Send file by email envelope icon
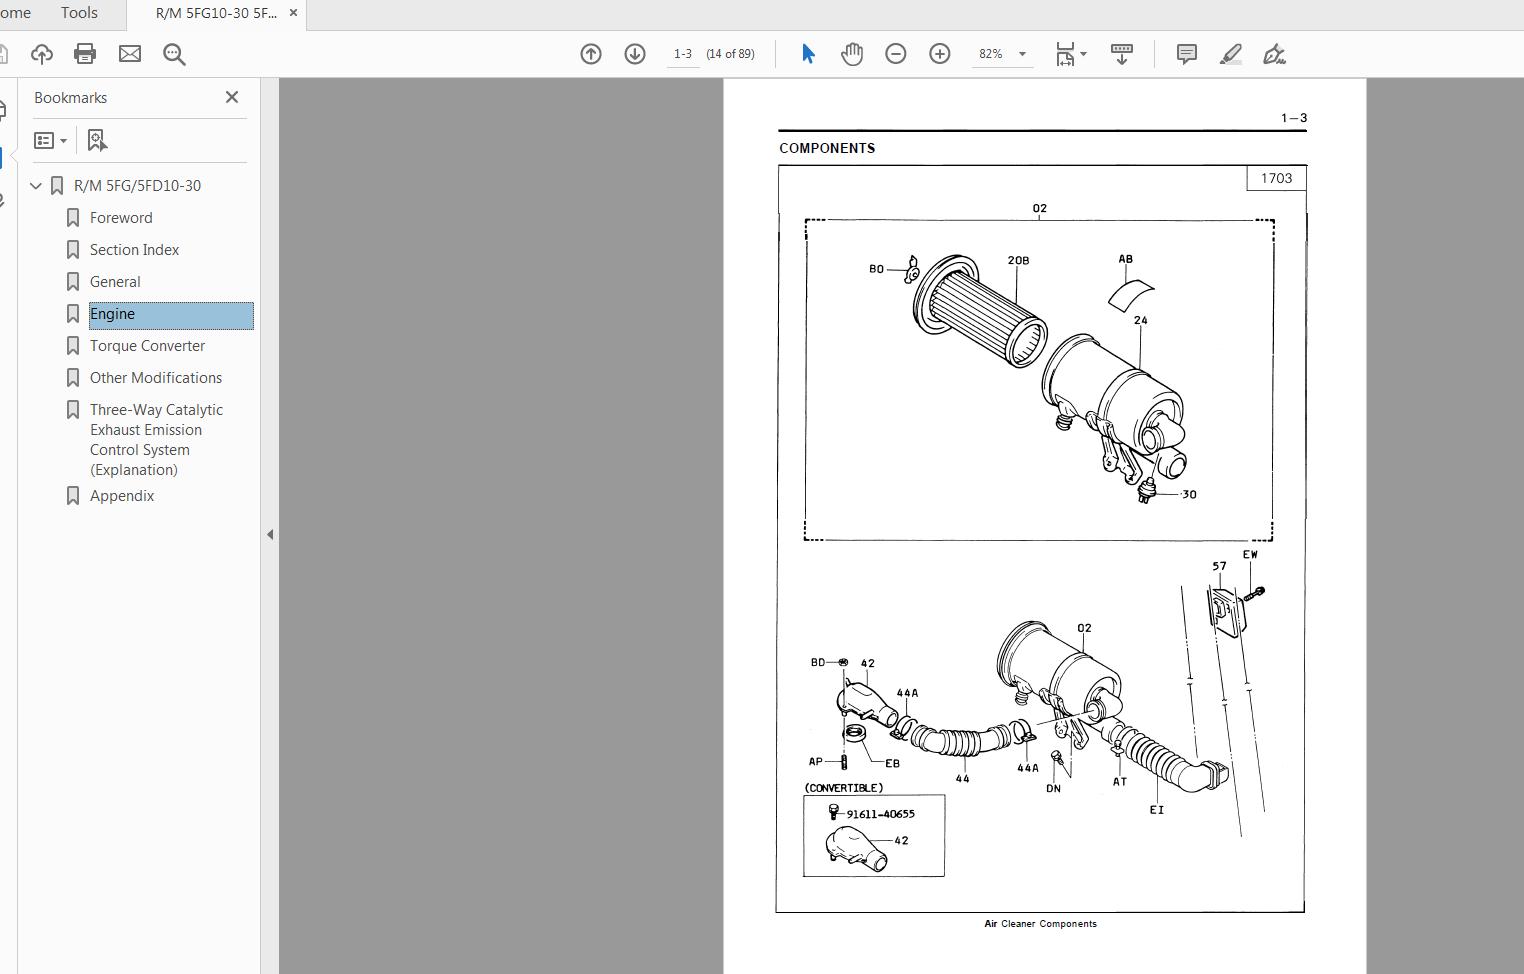1524x974 pixels. (130, 54)
